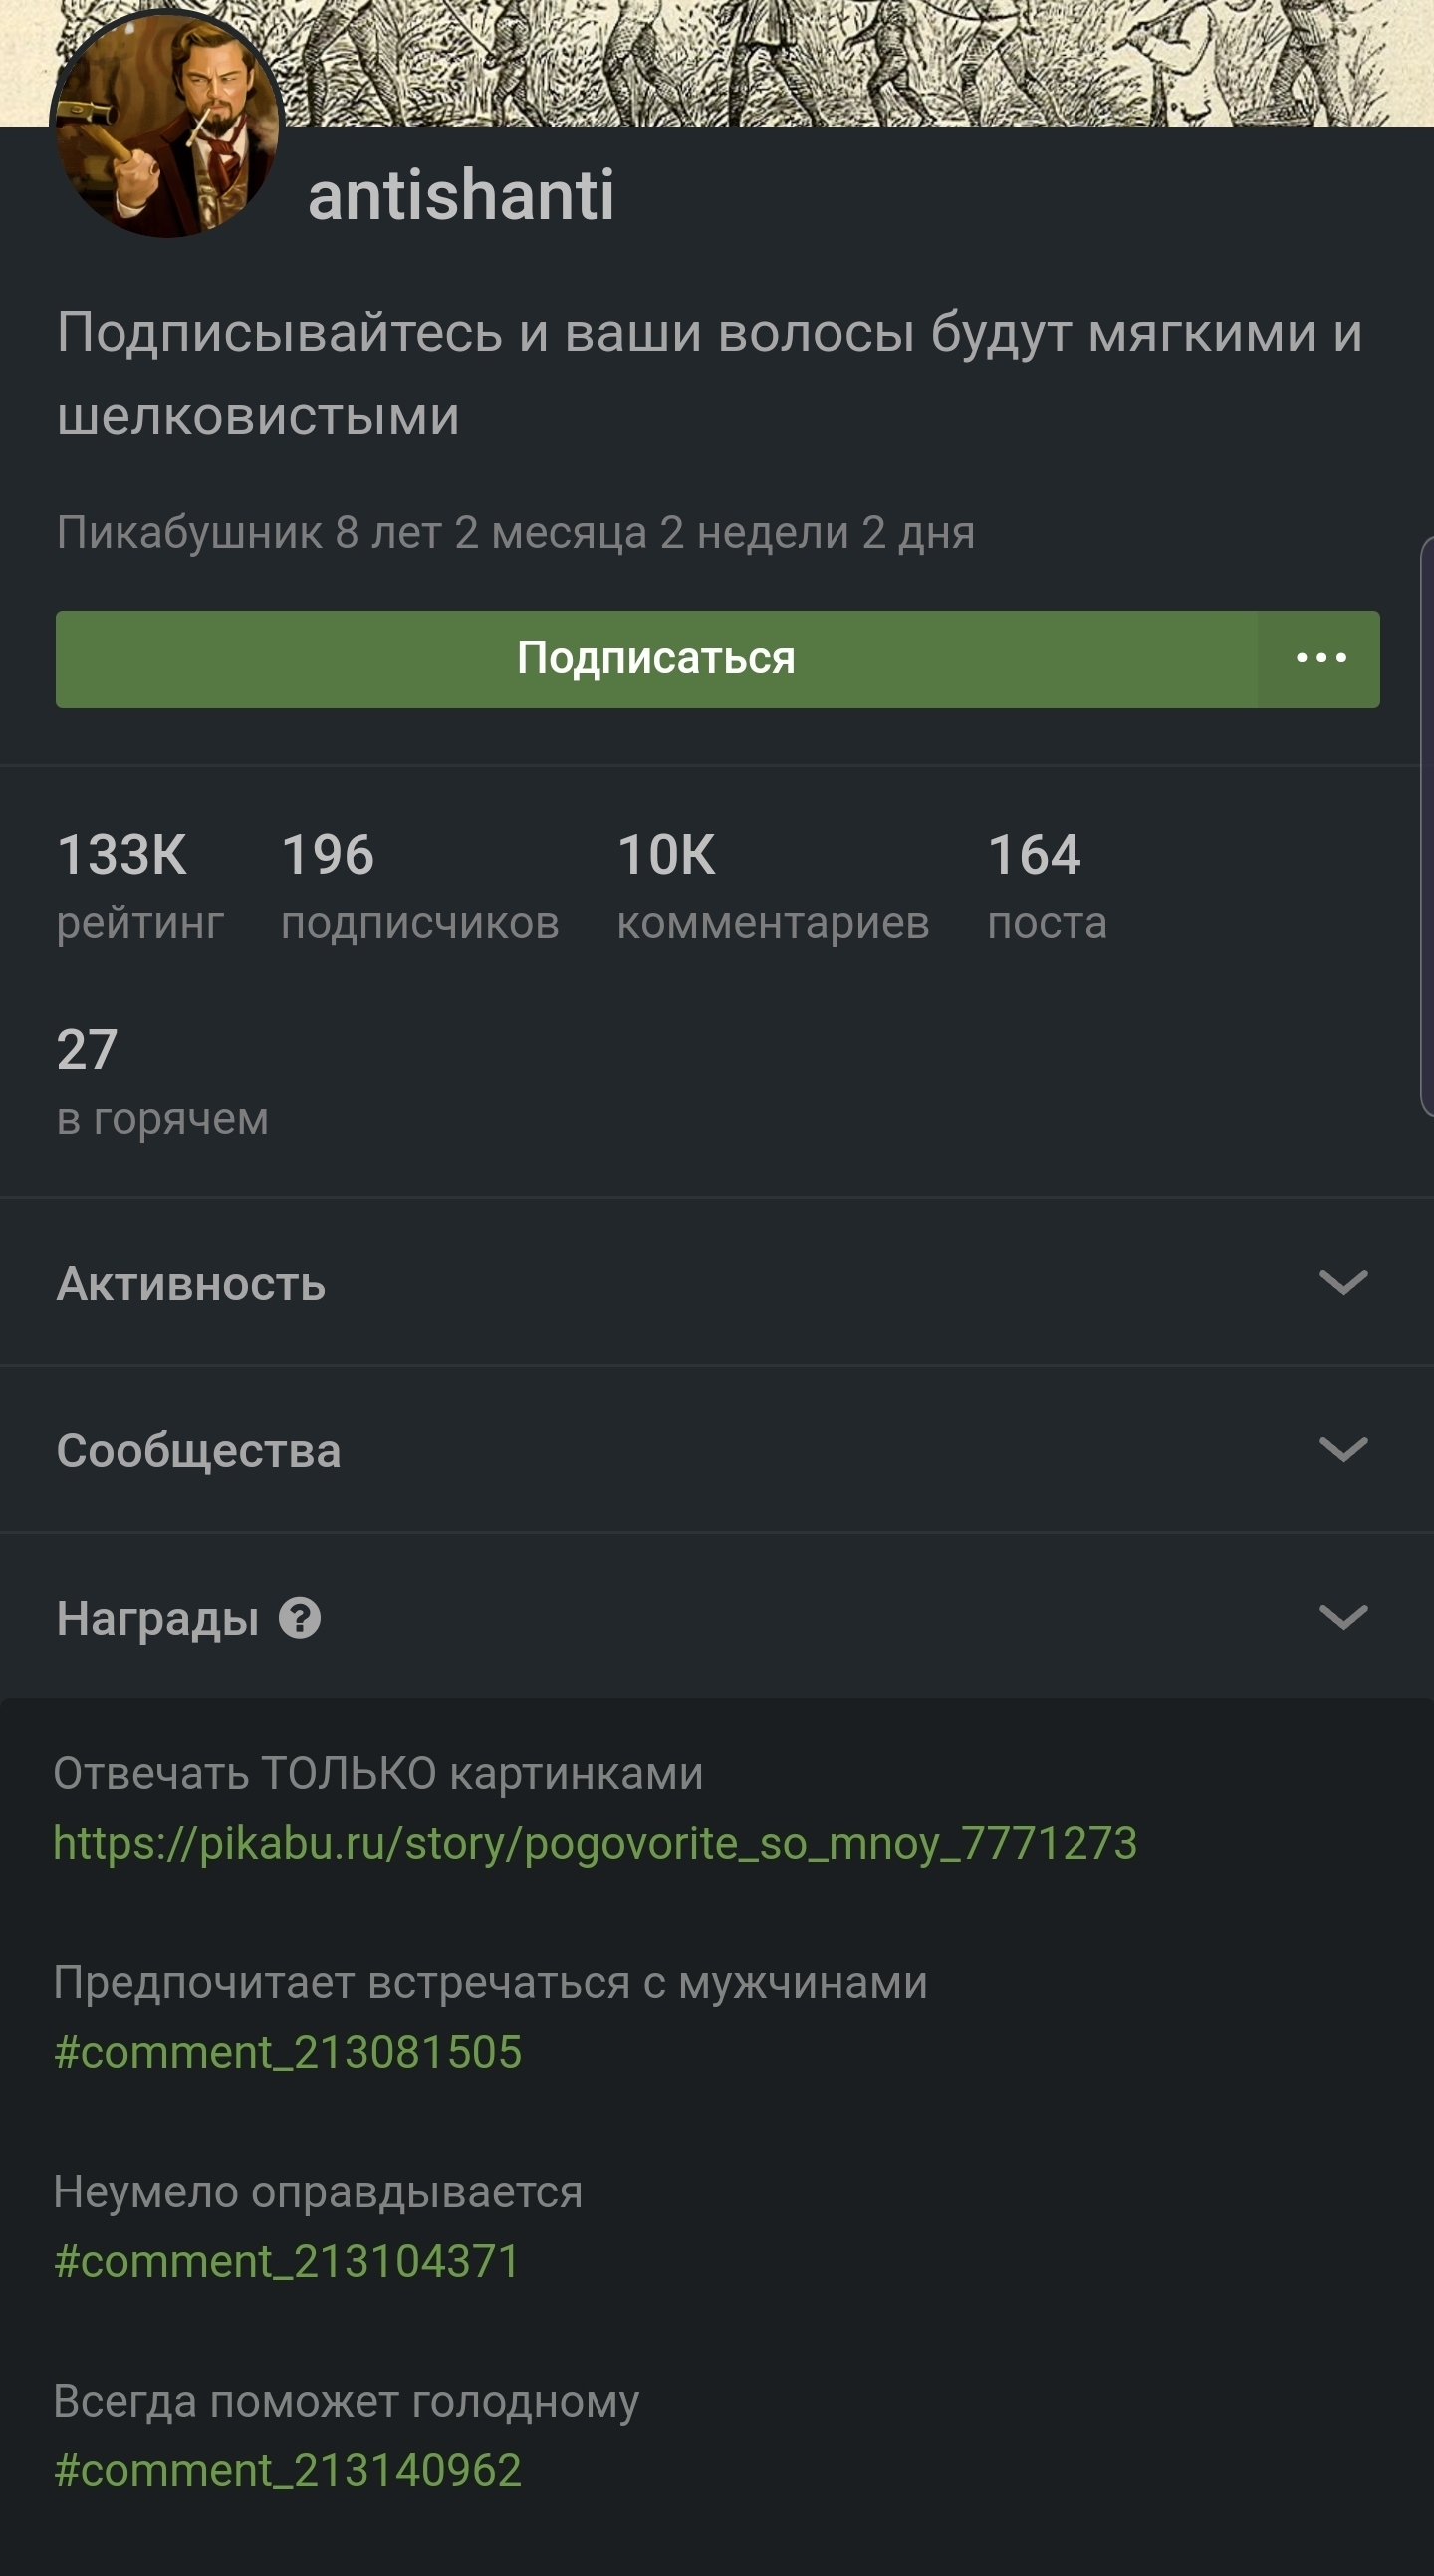Open the pogovorite_so_mnoy story link

coord(595,1842)
